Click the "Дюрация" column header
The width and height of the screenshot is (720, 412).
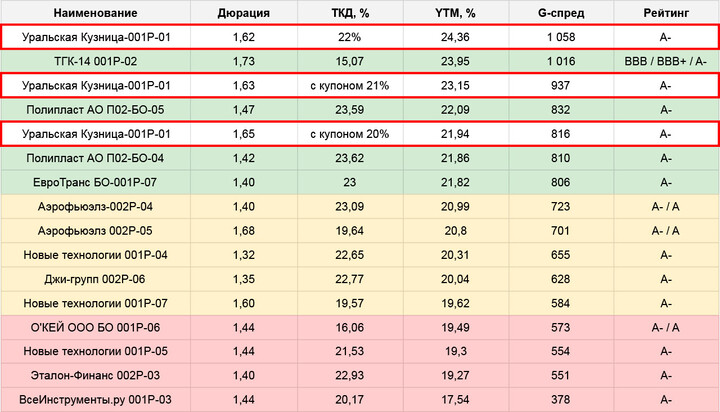click(x=243, y=13)
